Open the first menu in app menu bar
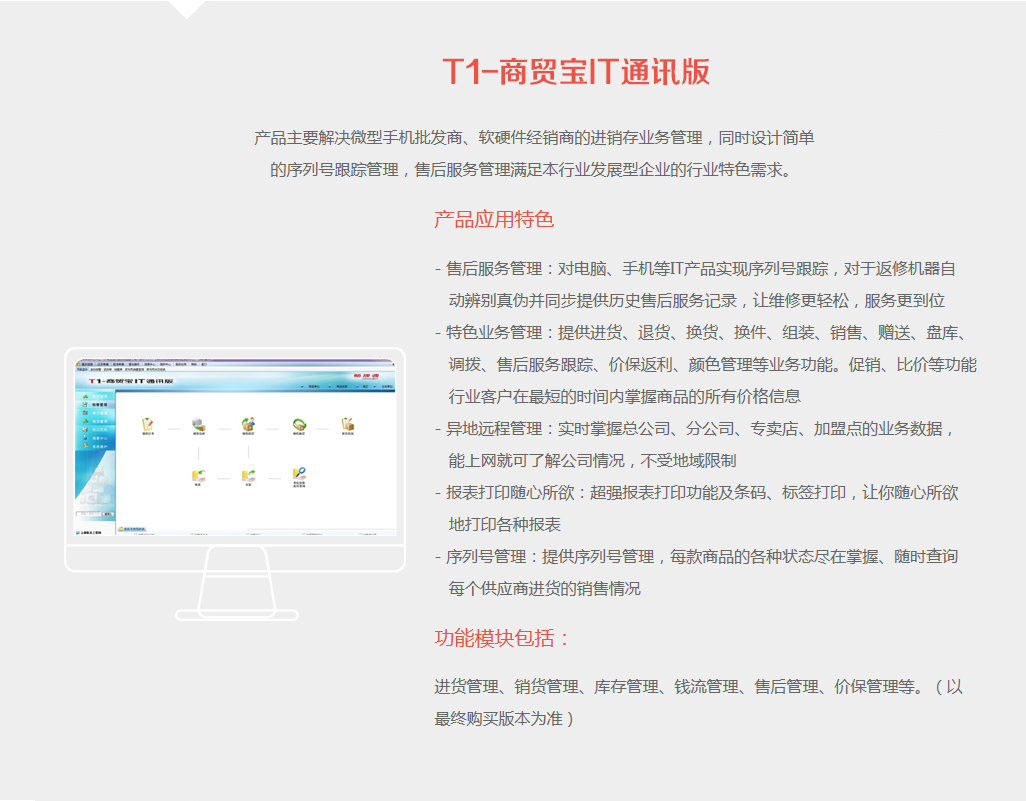 (x=86, y=364)
